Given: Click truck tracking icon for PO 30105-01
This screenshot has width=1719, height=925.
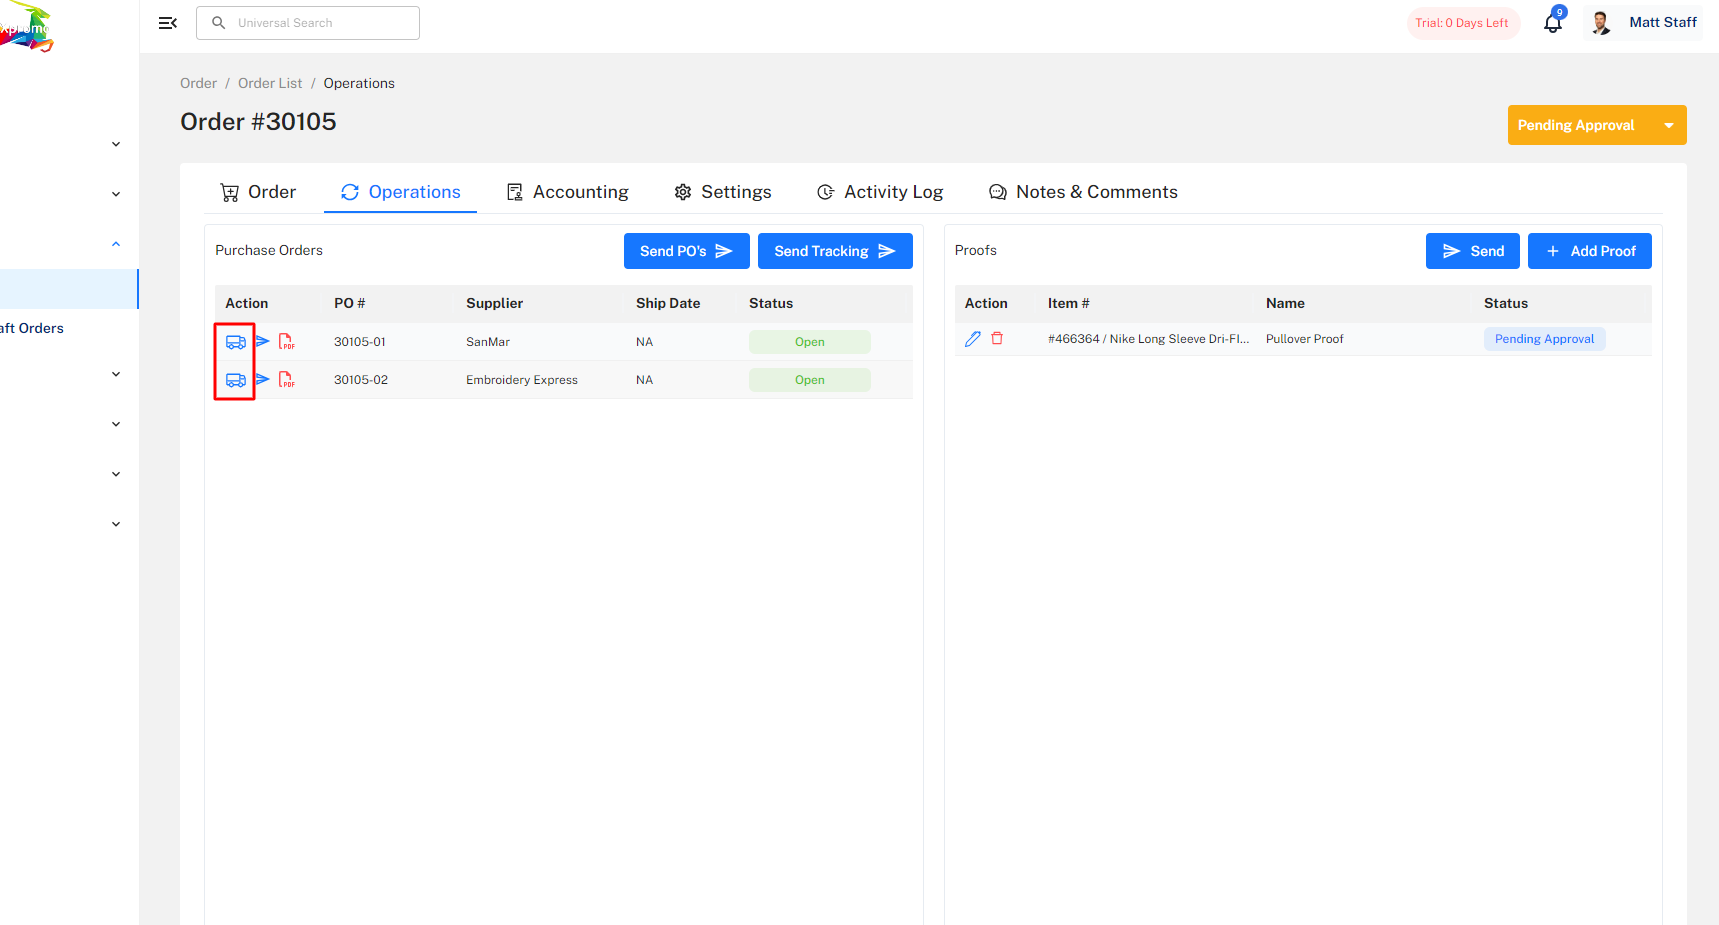Looking at the screenshot, I should pos(236,342).
